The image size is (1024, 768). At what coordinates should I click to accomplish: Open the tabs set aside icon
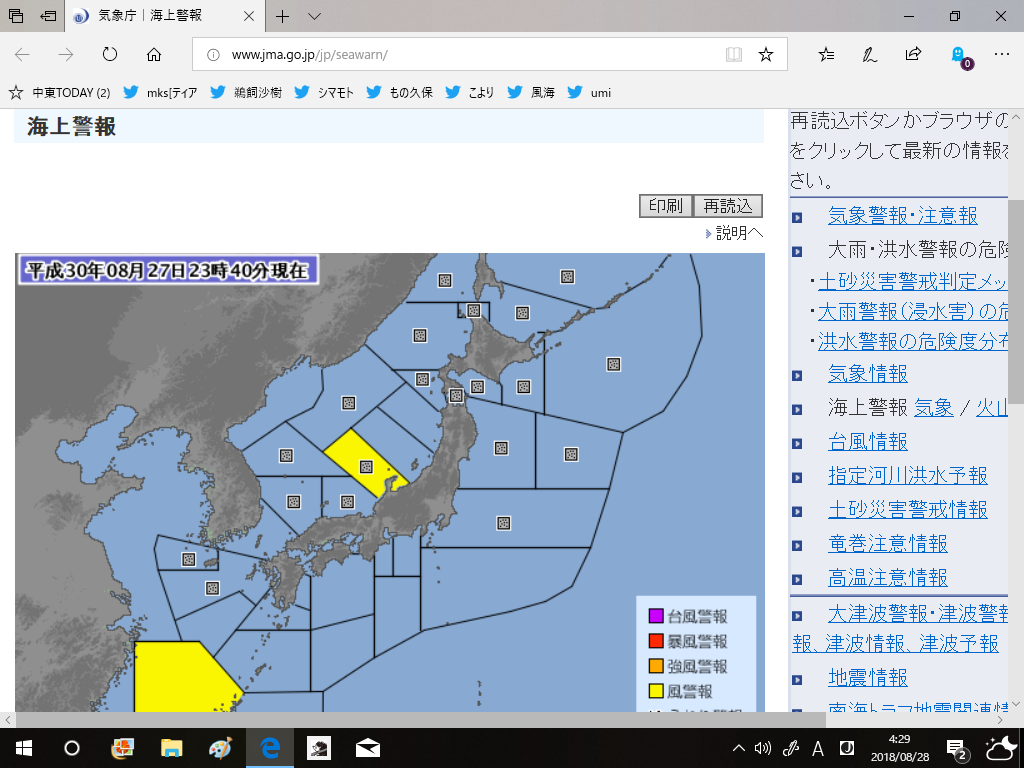(x=16, y=16)
